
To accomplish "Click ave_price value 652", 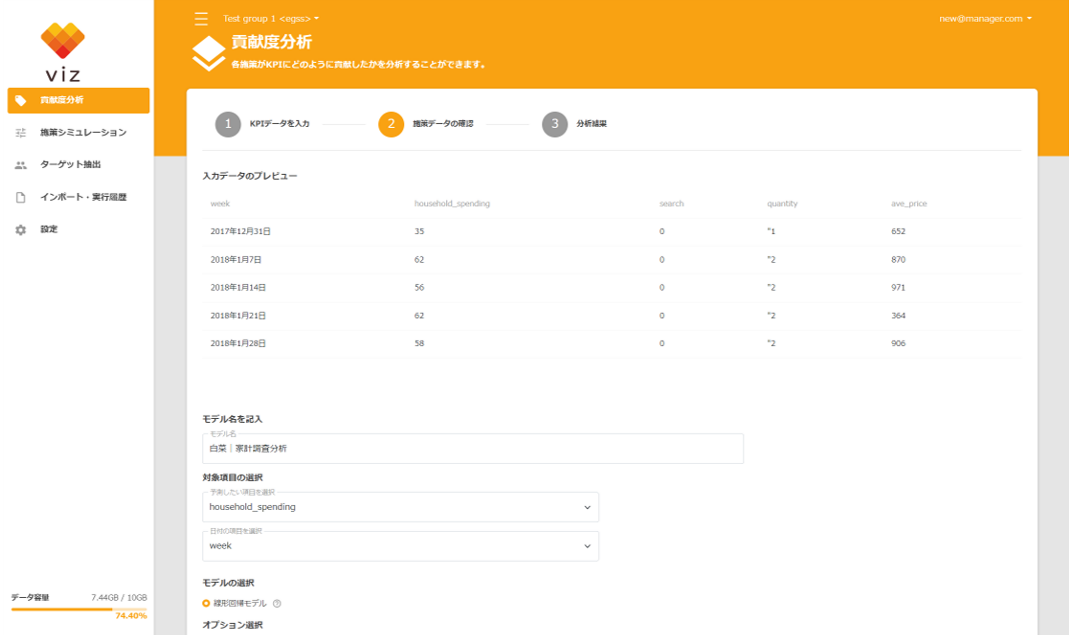I will pos(898,232).
